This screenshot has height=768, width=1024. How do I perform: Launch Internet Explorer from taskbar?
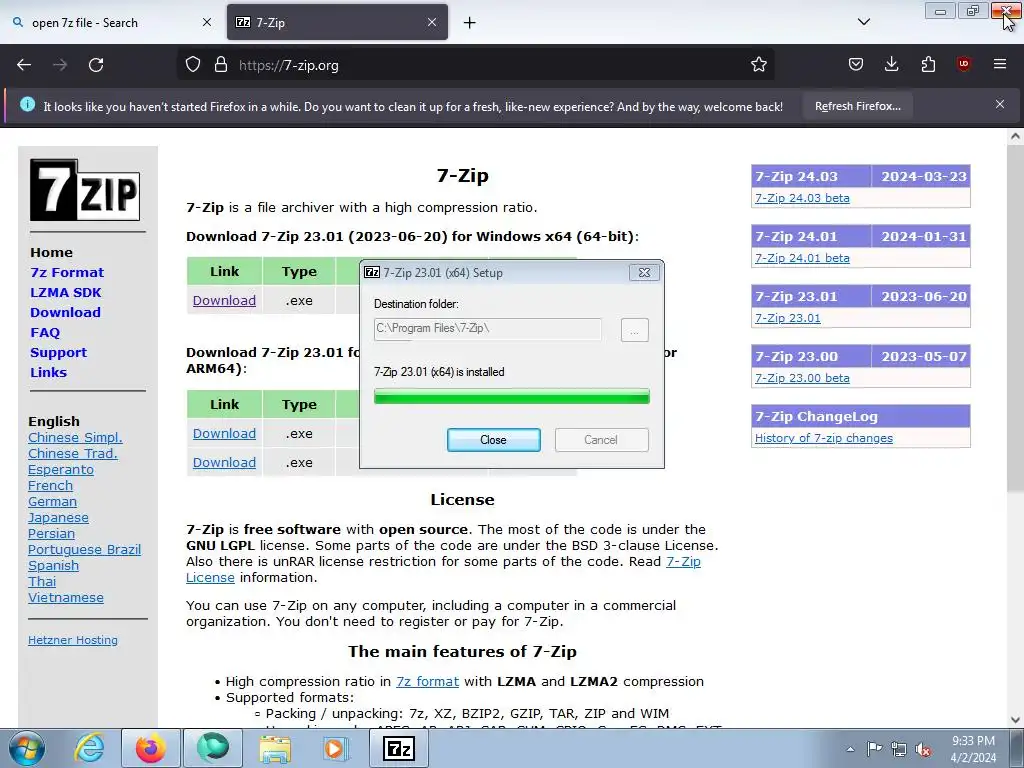pos(89,748)
